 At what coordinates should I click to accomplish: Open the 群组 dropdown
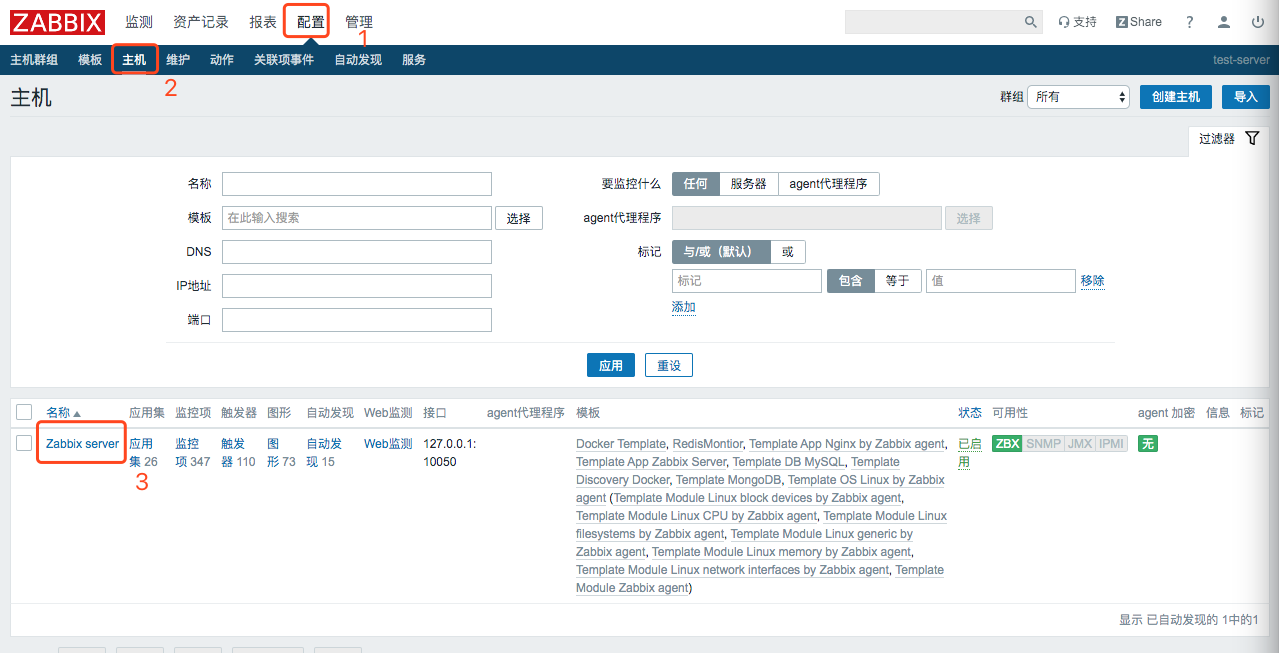1078,97
